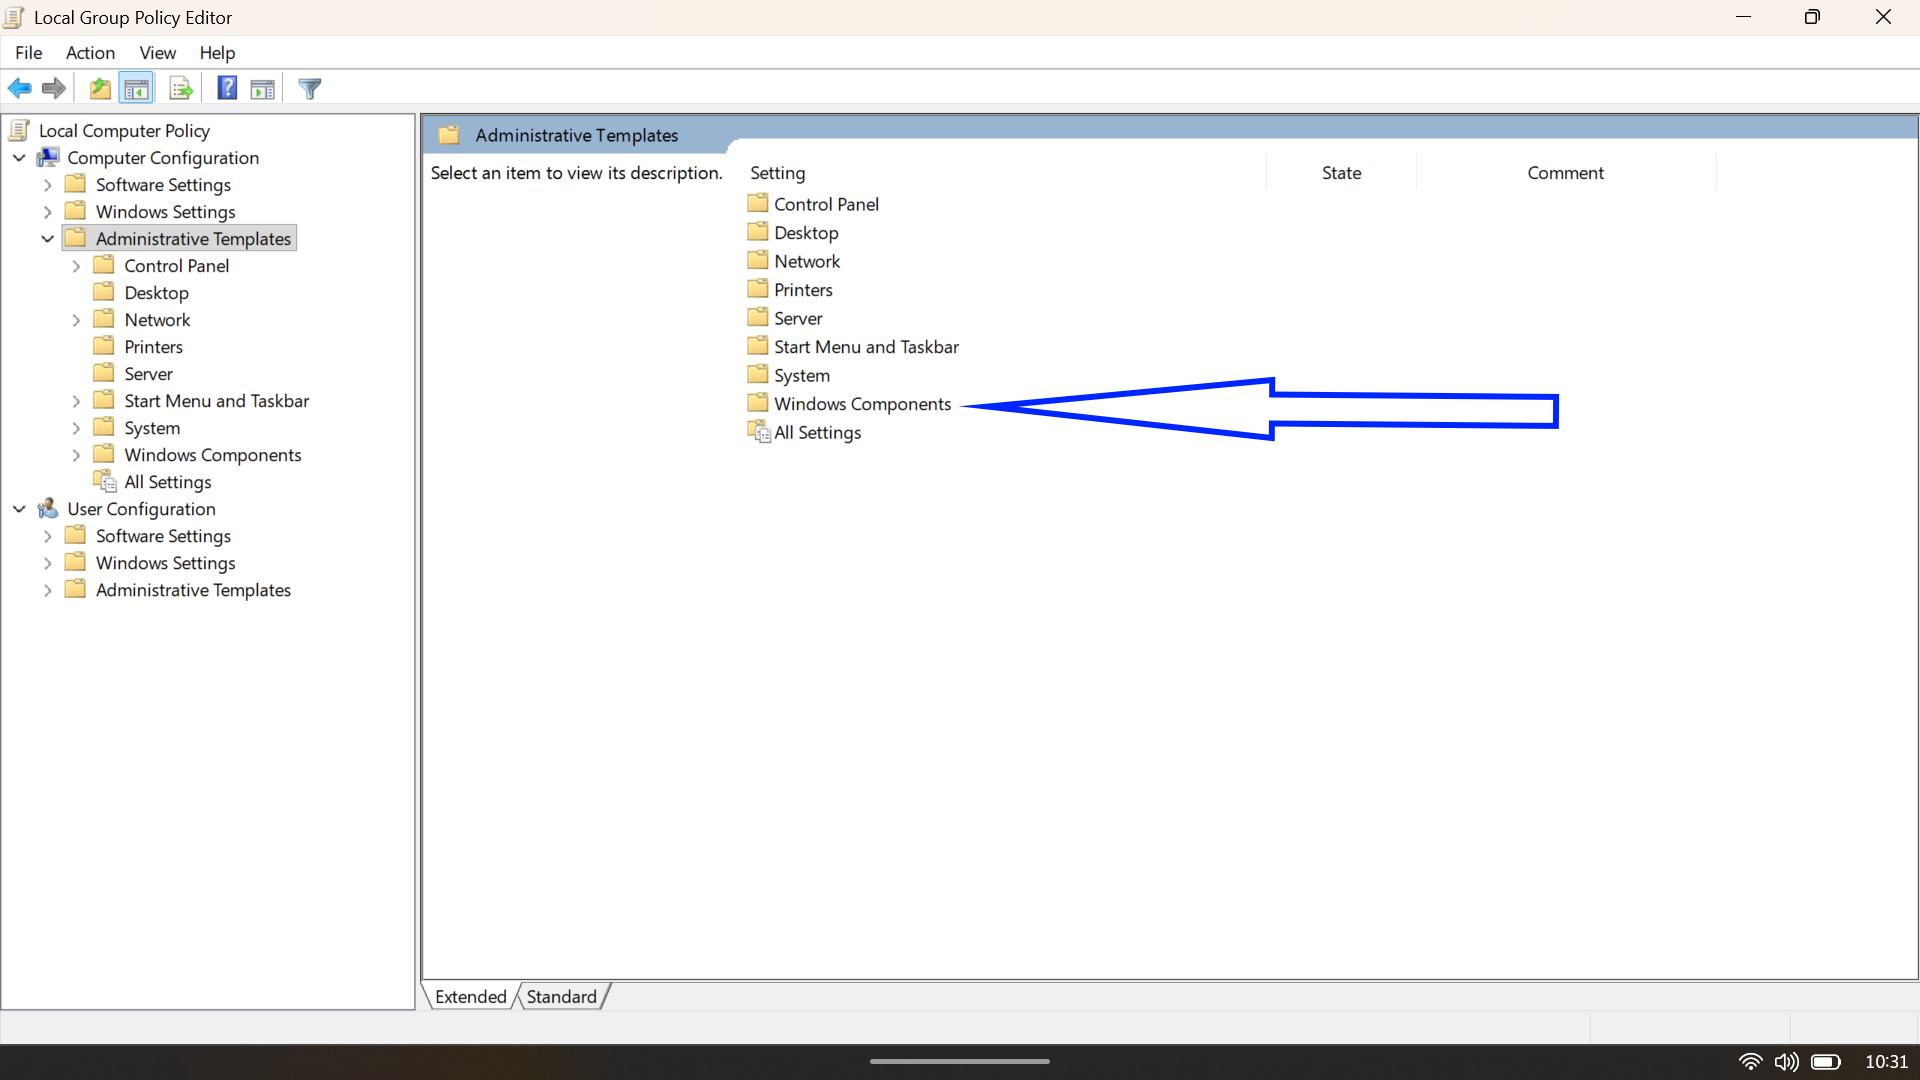Viewport: 1920px width, 1080px height.
Task: Open the View menu
Action: click(157, 53)
